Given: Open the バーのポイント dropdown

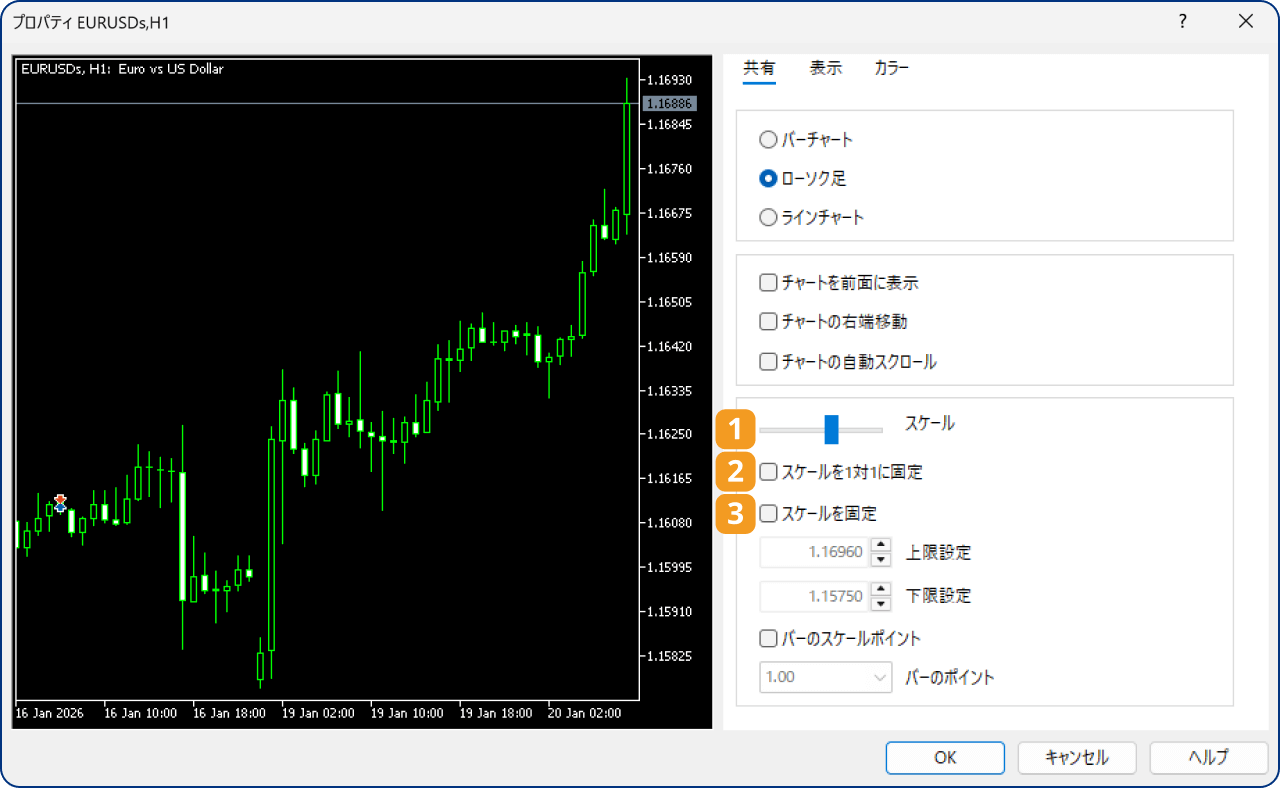Looking at the screenshot, I should tap(826, 677).
